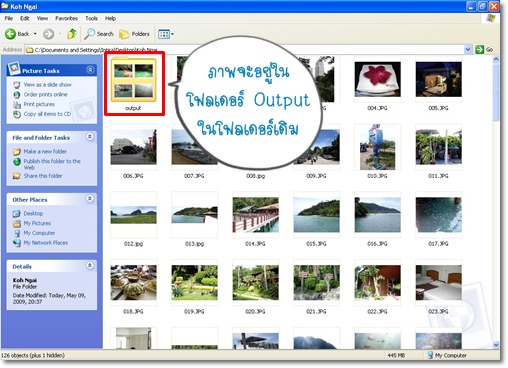The height and width of the screenshot is (368, 508).
Task: Open the Favorites menu
Action: tap(66, 18)
